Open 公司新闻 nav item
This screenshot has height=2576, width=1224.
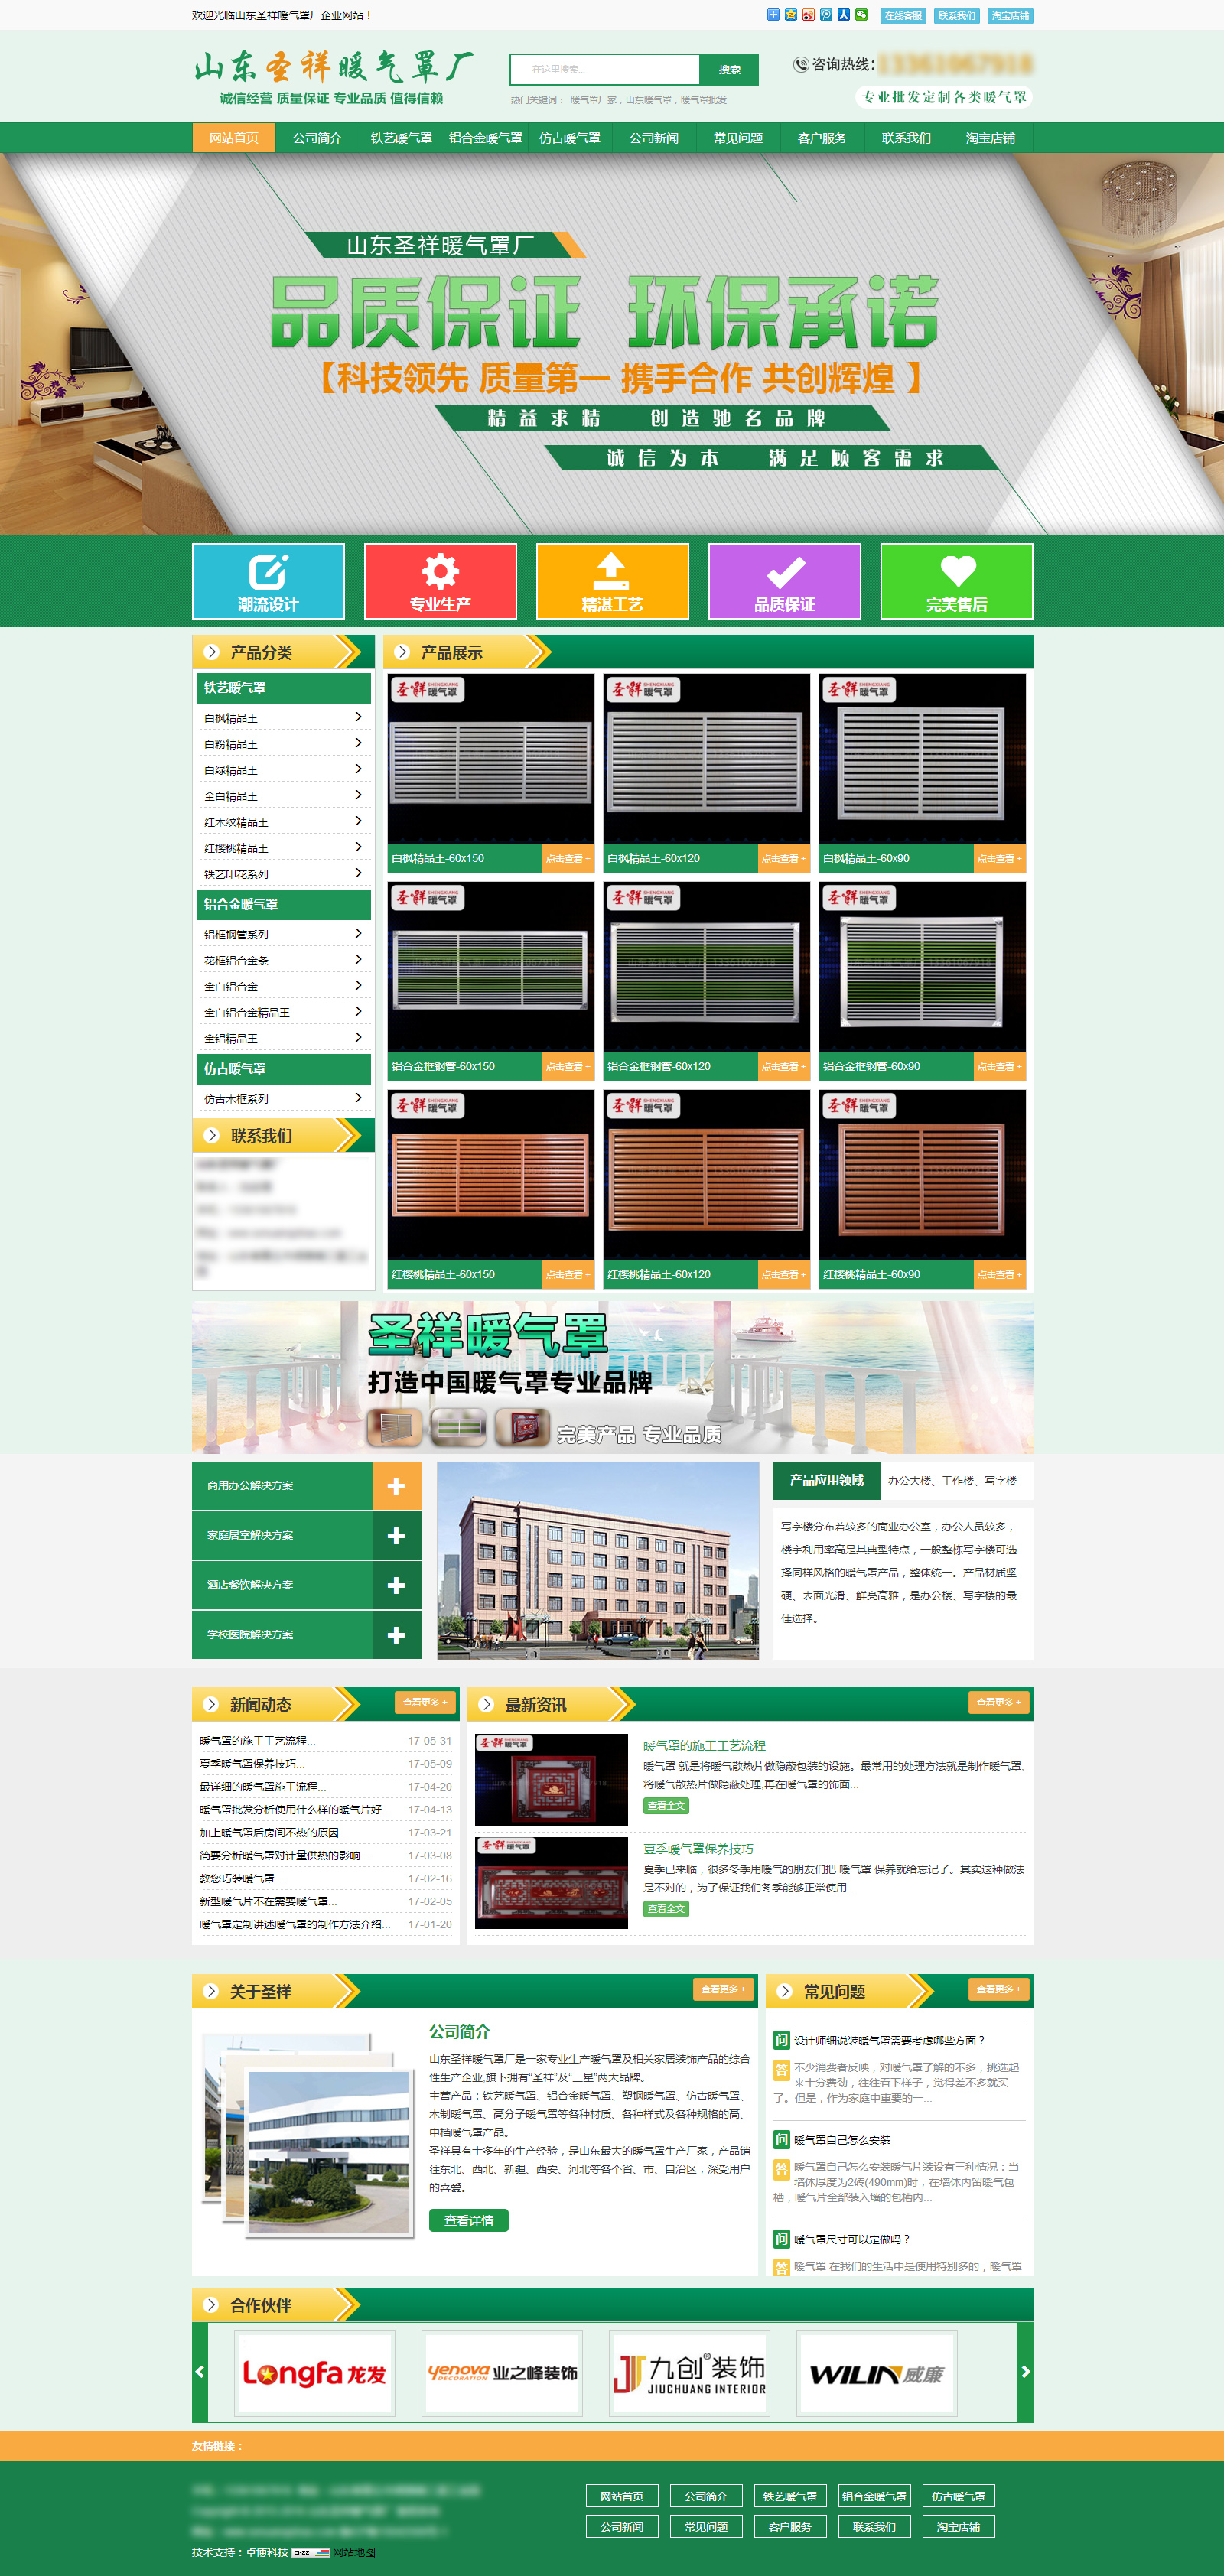click(x=654, y=138)
